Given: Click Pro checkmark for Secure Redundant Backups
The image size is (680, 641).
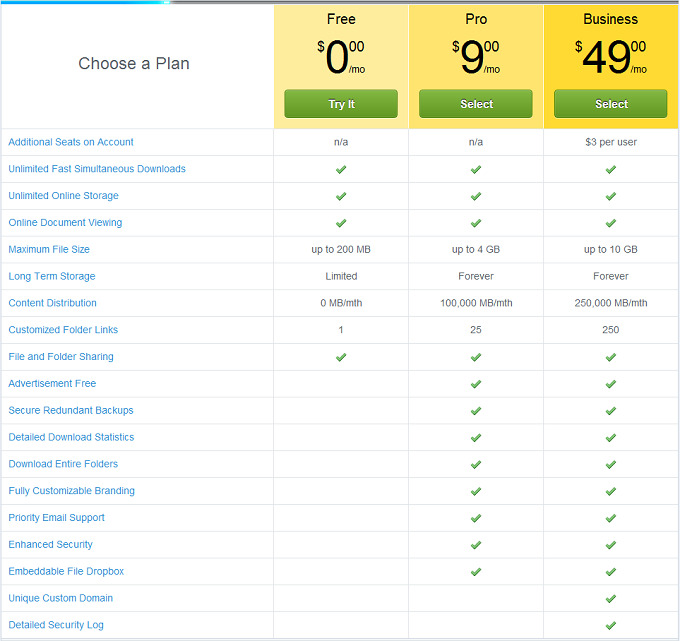Looking at the screenshot, I should point(476,411).
